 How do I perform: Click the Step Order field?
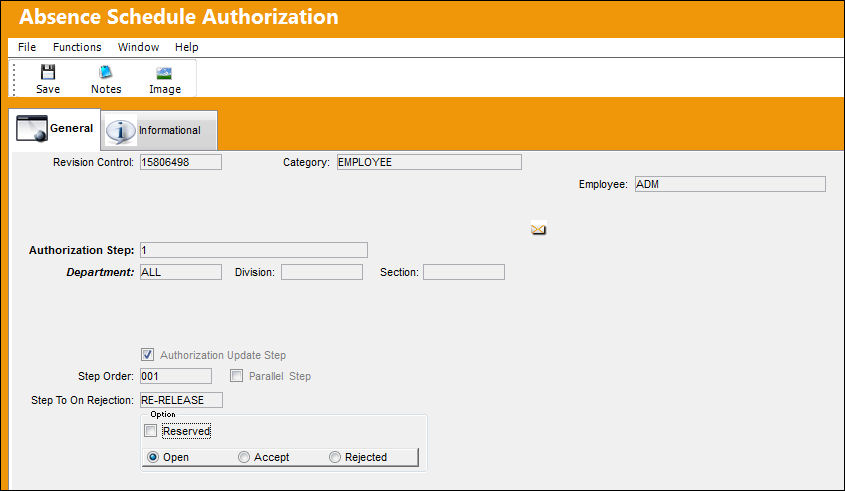[x=176, y=376]
